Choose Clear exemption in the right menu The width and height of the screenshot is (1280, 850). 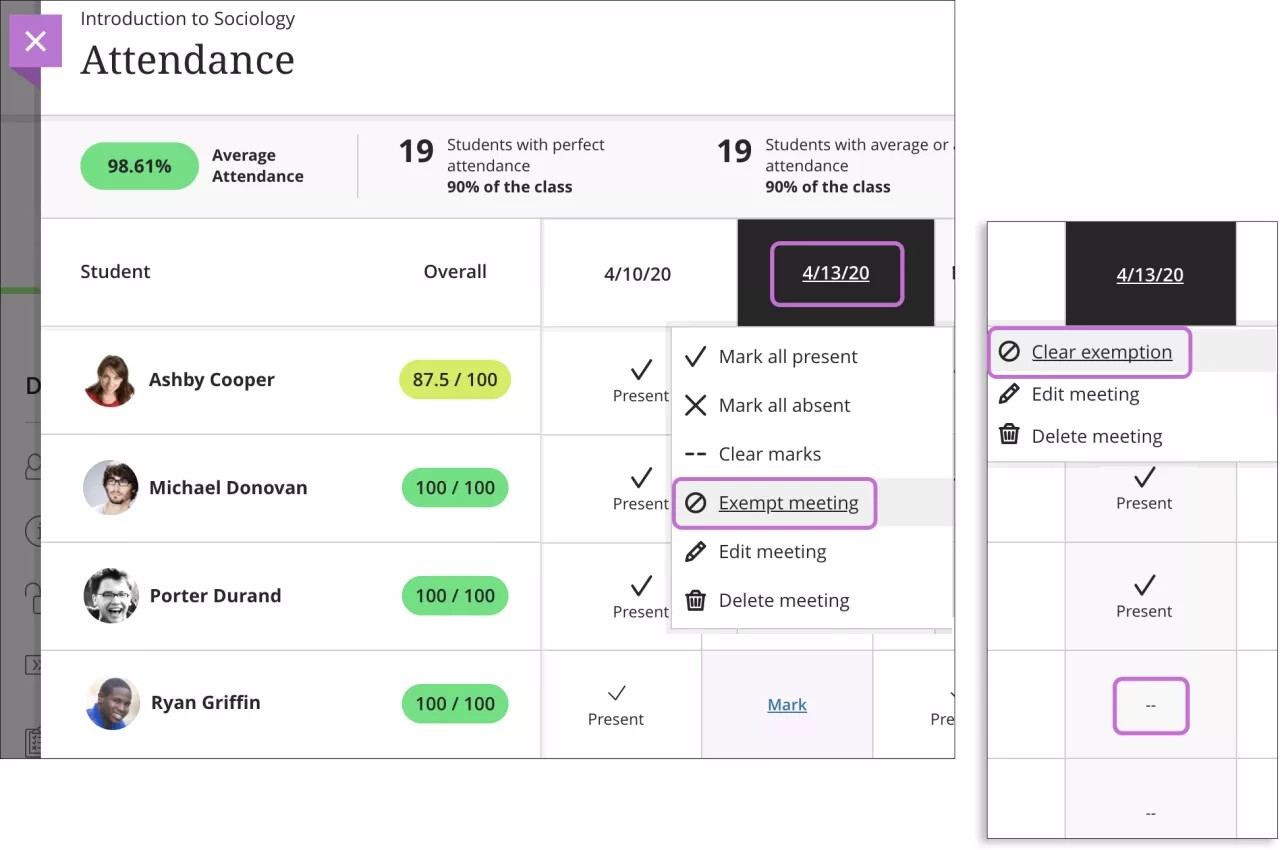[x=1101, y=352]
